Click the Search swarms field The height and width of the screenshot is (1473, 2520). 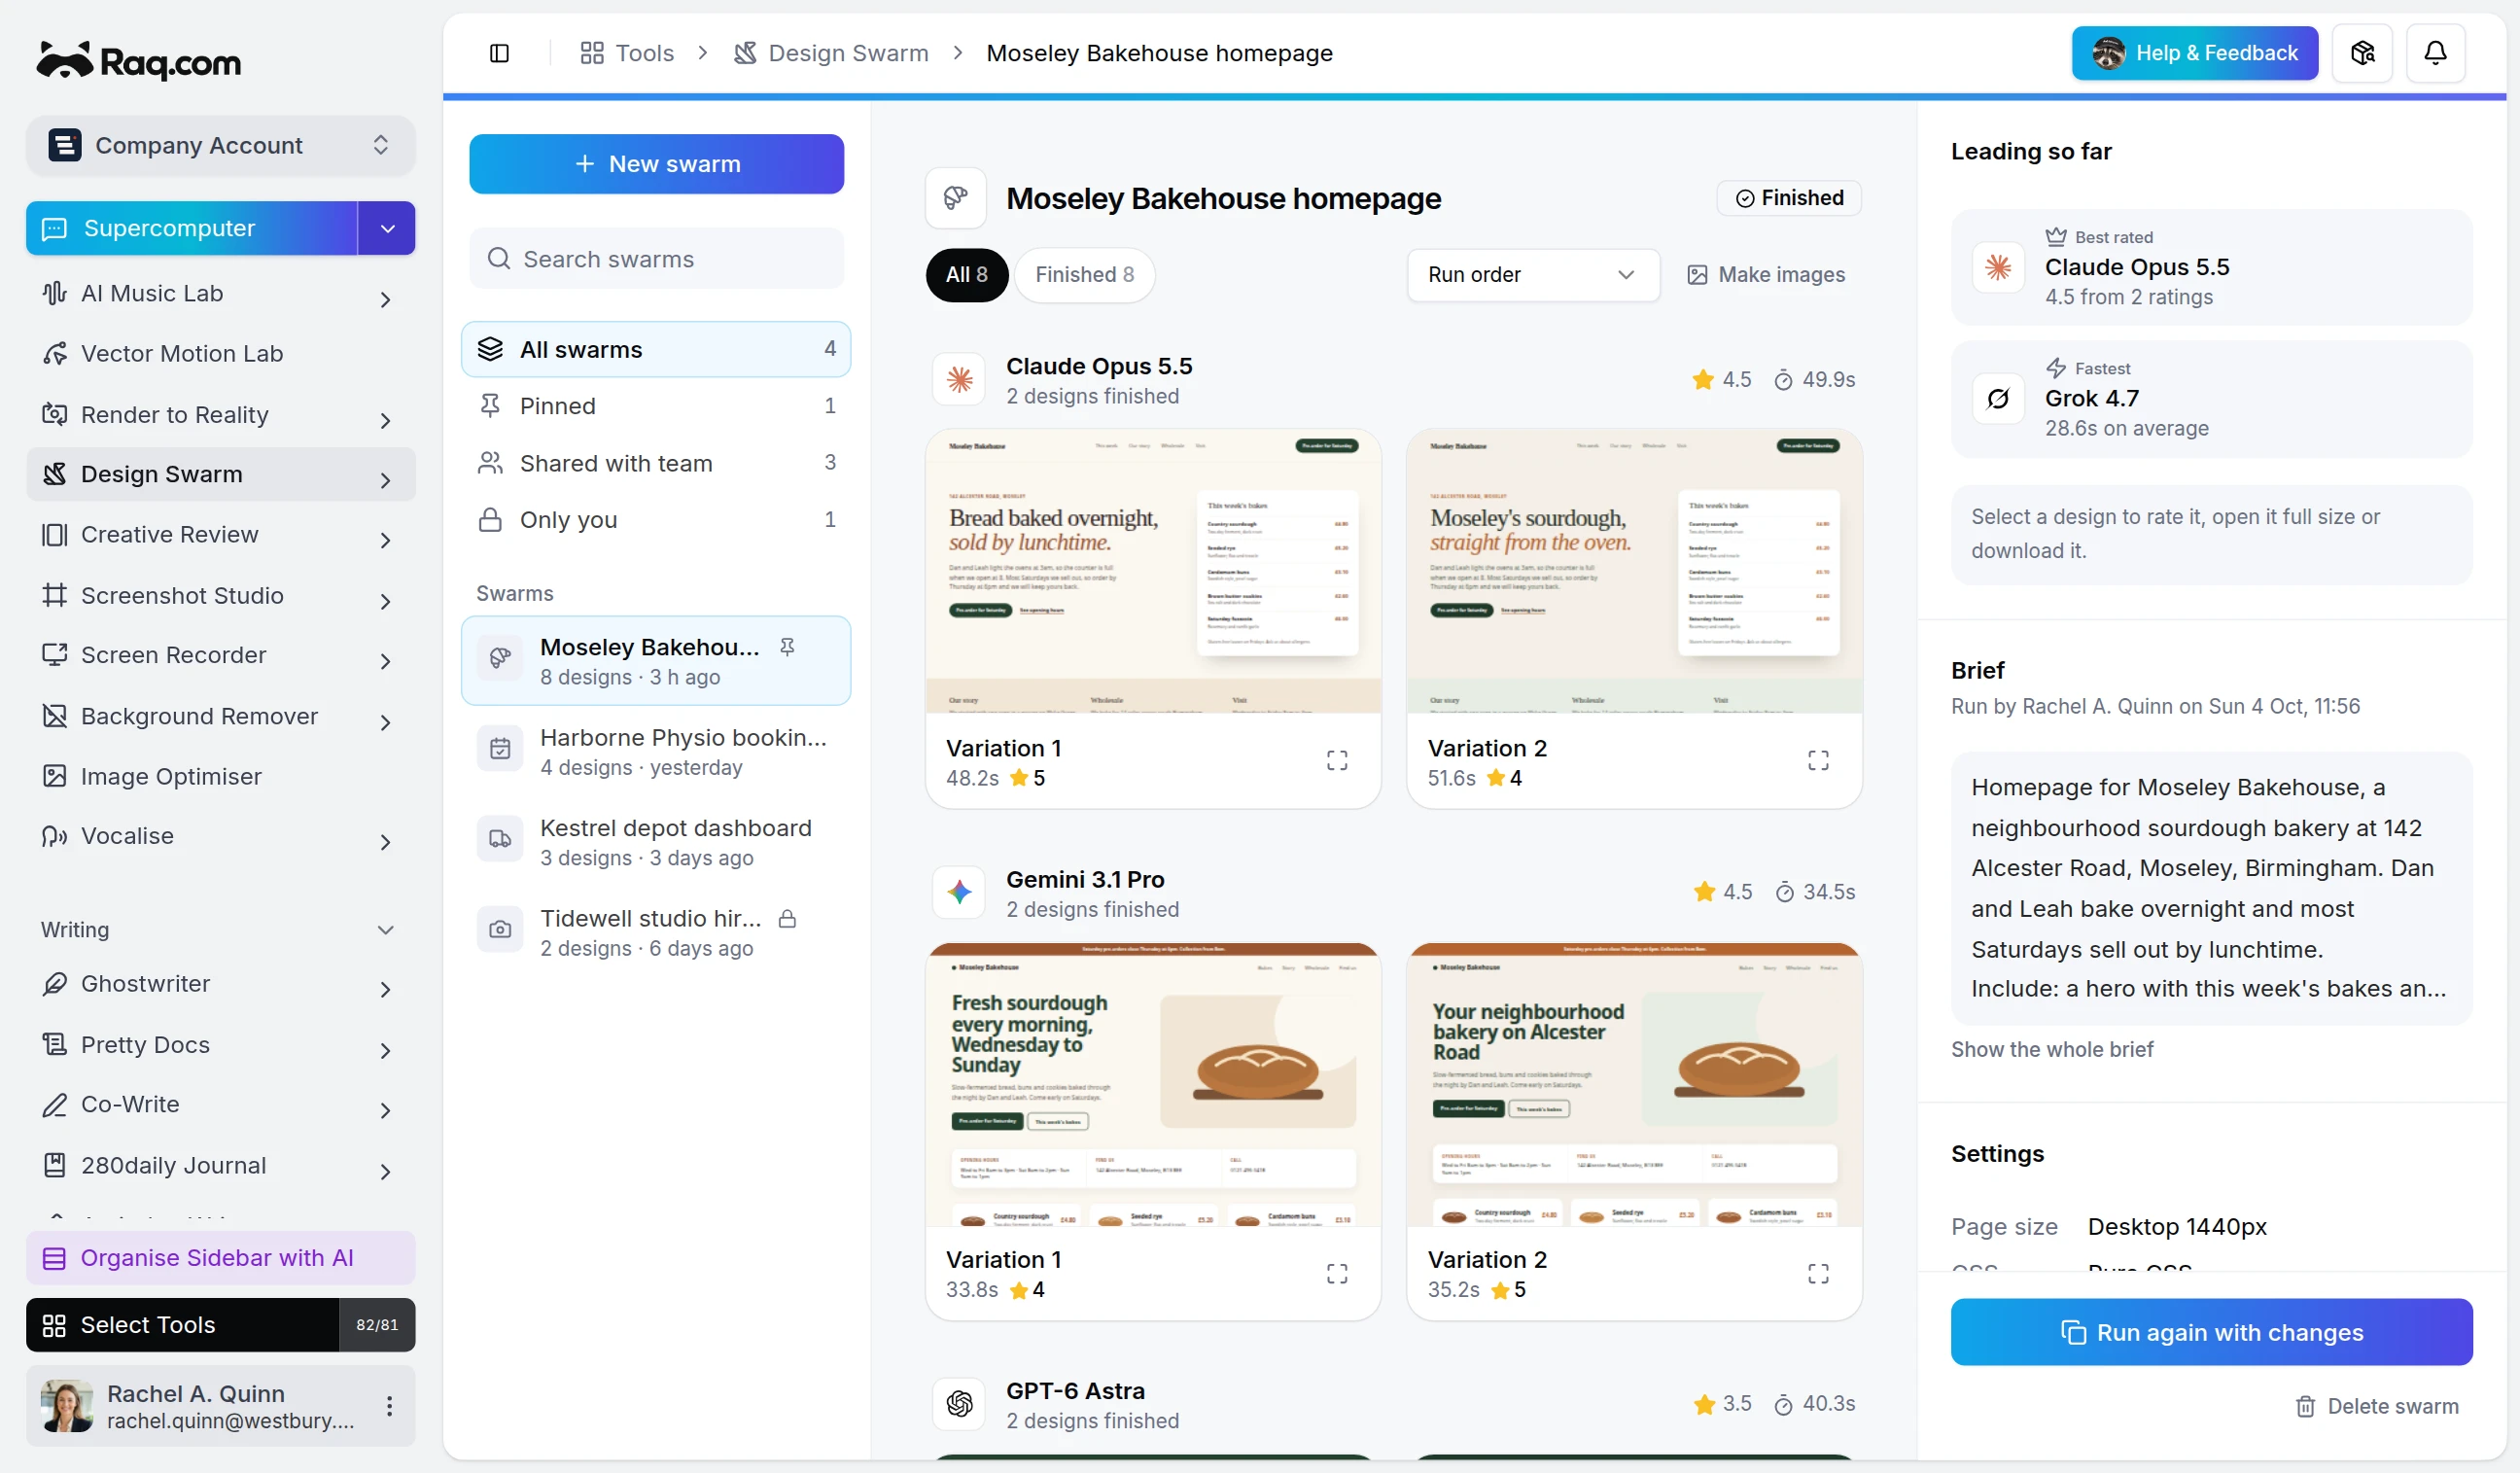(656, 259)
